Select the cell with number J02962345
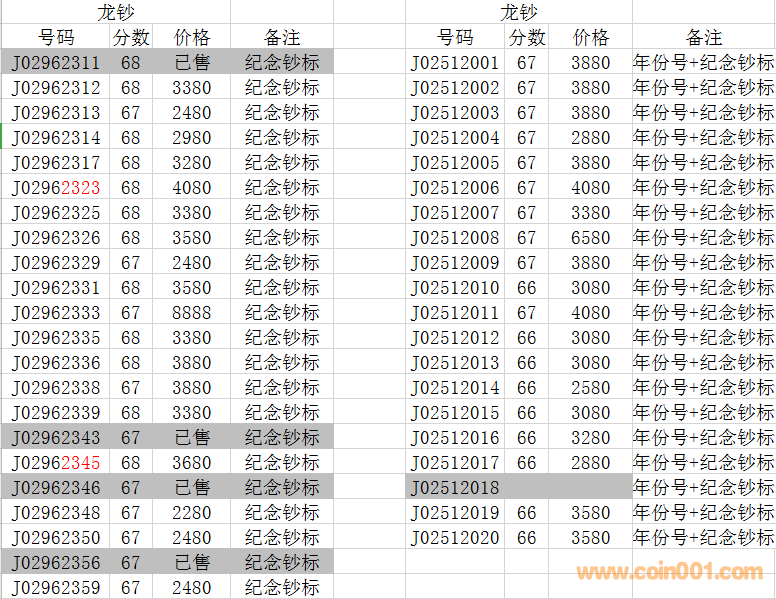Screen dimensions: 776x599 pyautogui.click(x=56, y=462)
